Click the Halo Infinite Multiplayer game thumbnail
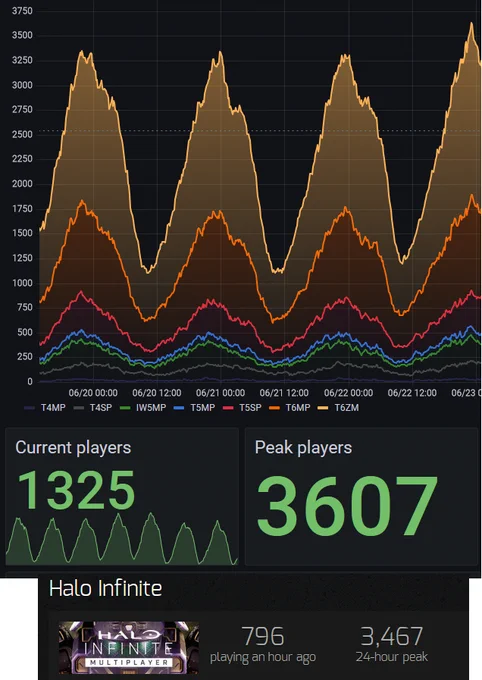This screenshot has height=680, width=482. [x=129, y=647]
